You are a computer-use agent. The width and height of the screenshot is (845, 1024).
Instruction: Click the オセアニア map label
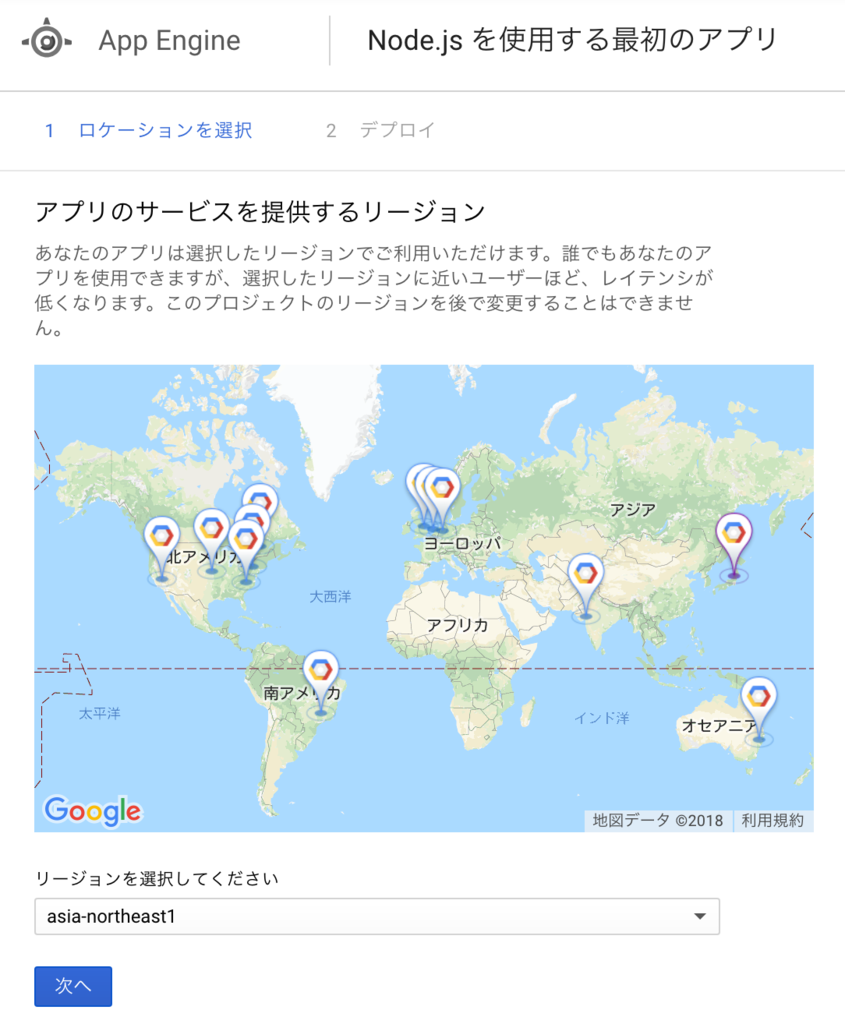pyautogui.click(x=718, y=726)
